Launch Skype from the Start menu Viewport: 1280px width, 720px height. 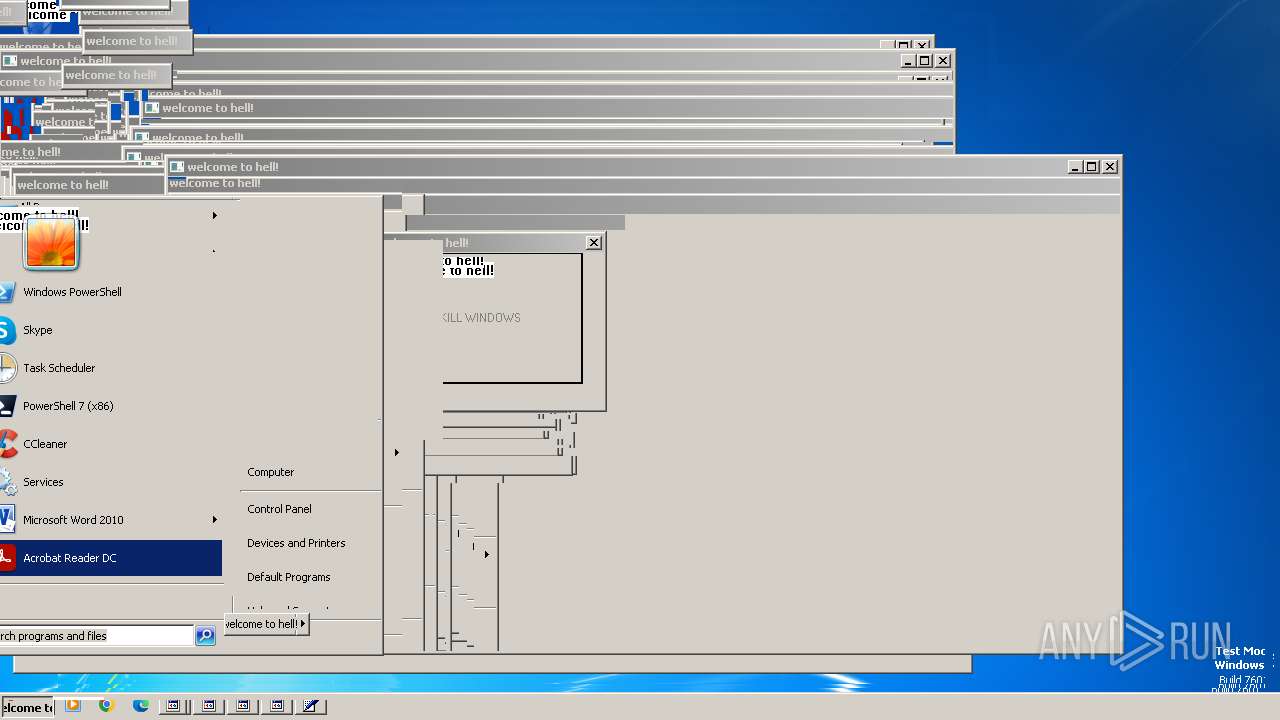(110, 330)
